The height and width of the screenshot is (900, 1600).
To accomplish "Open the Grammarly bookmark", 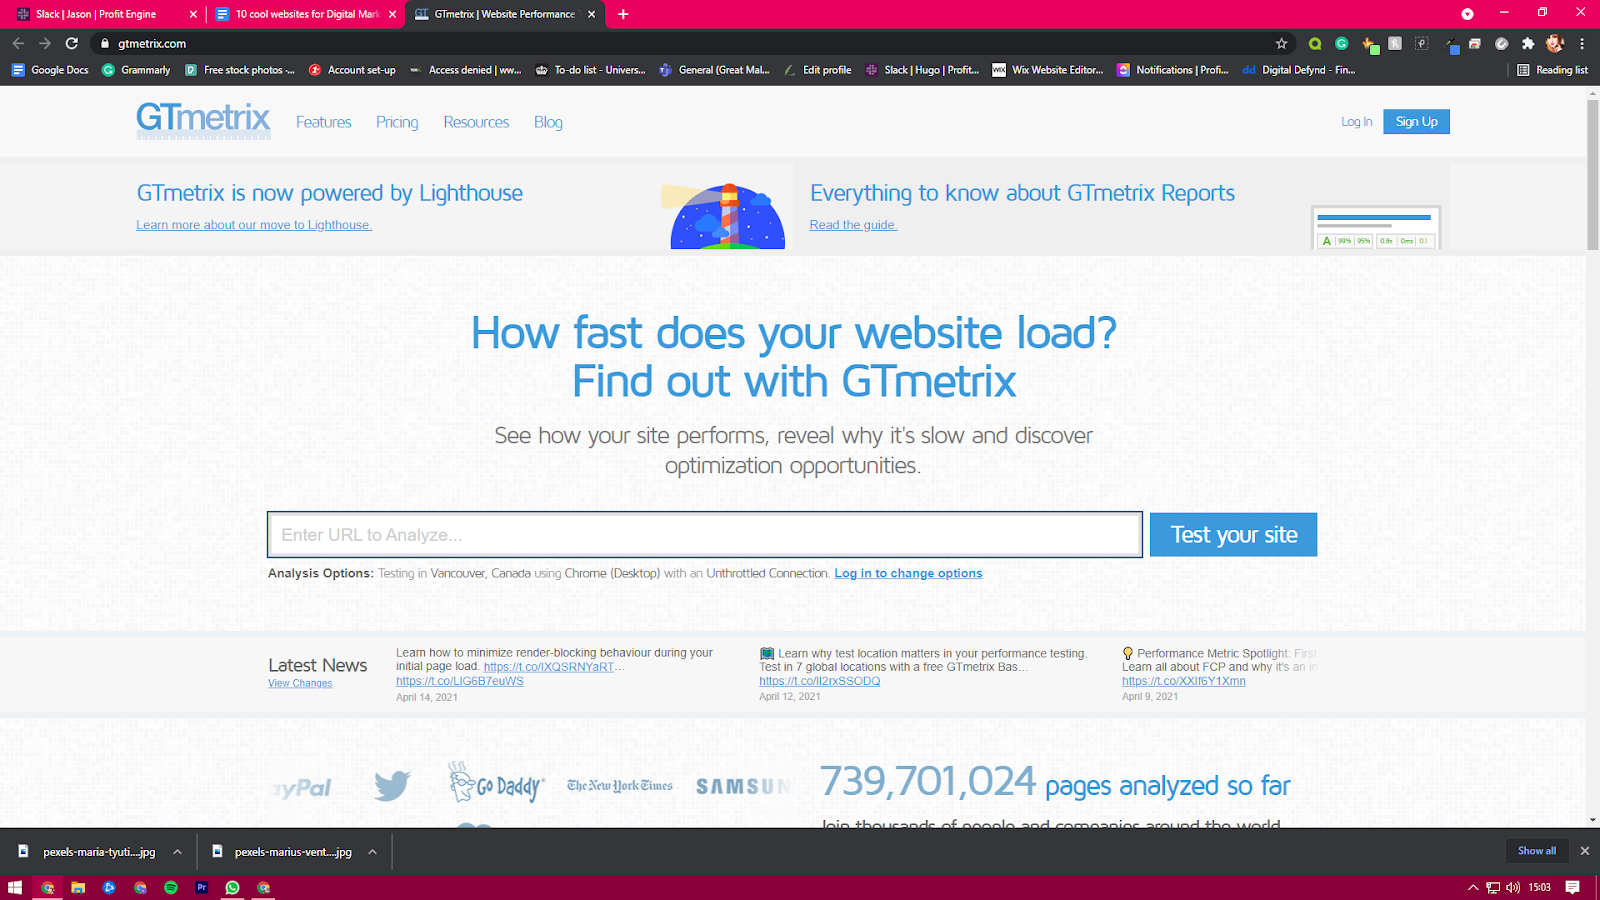I will pyautogui.click(x=136, y=70).
